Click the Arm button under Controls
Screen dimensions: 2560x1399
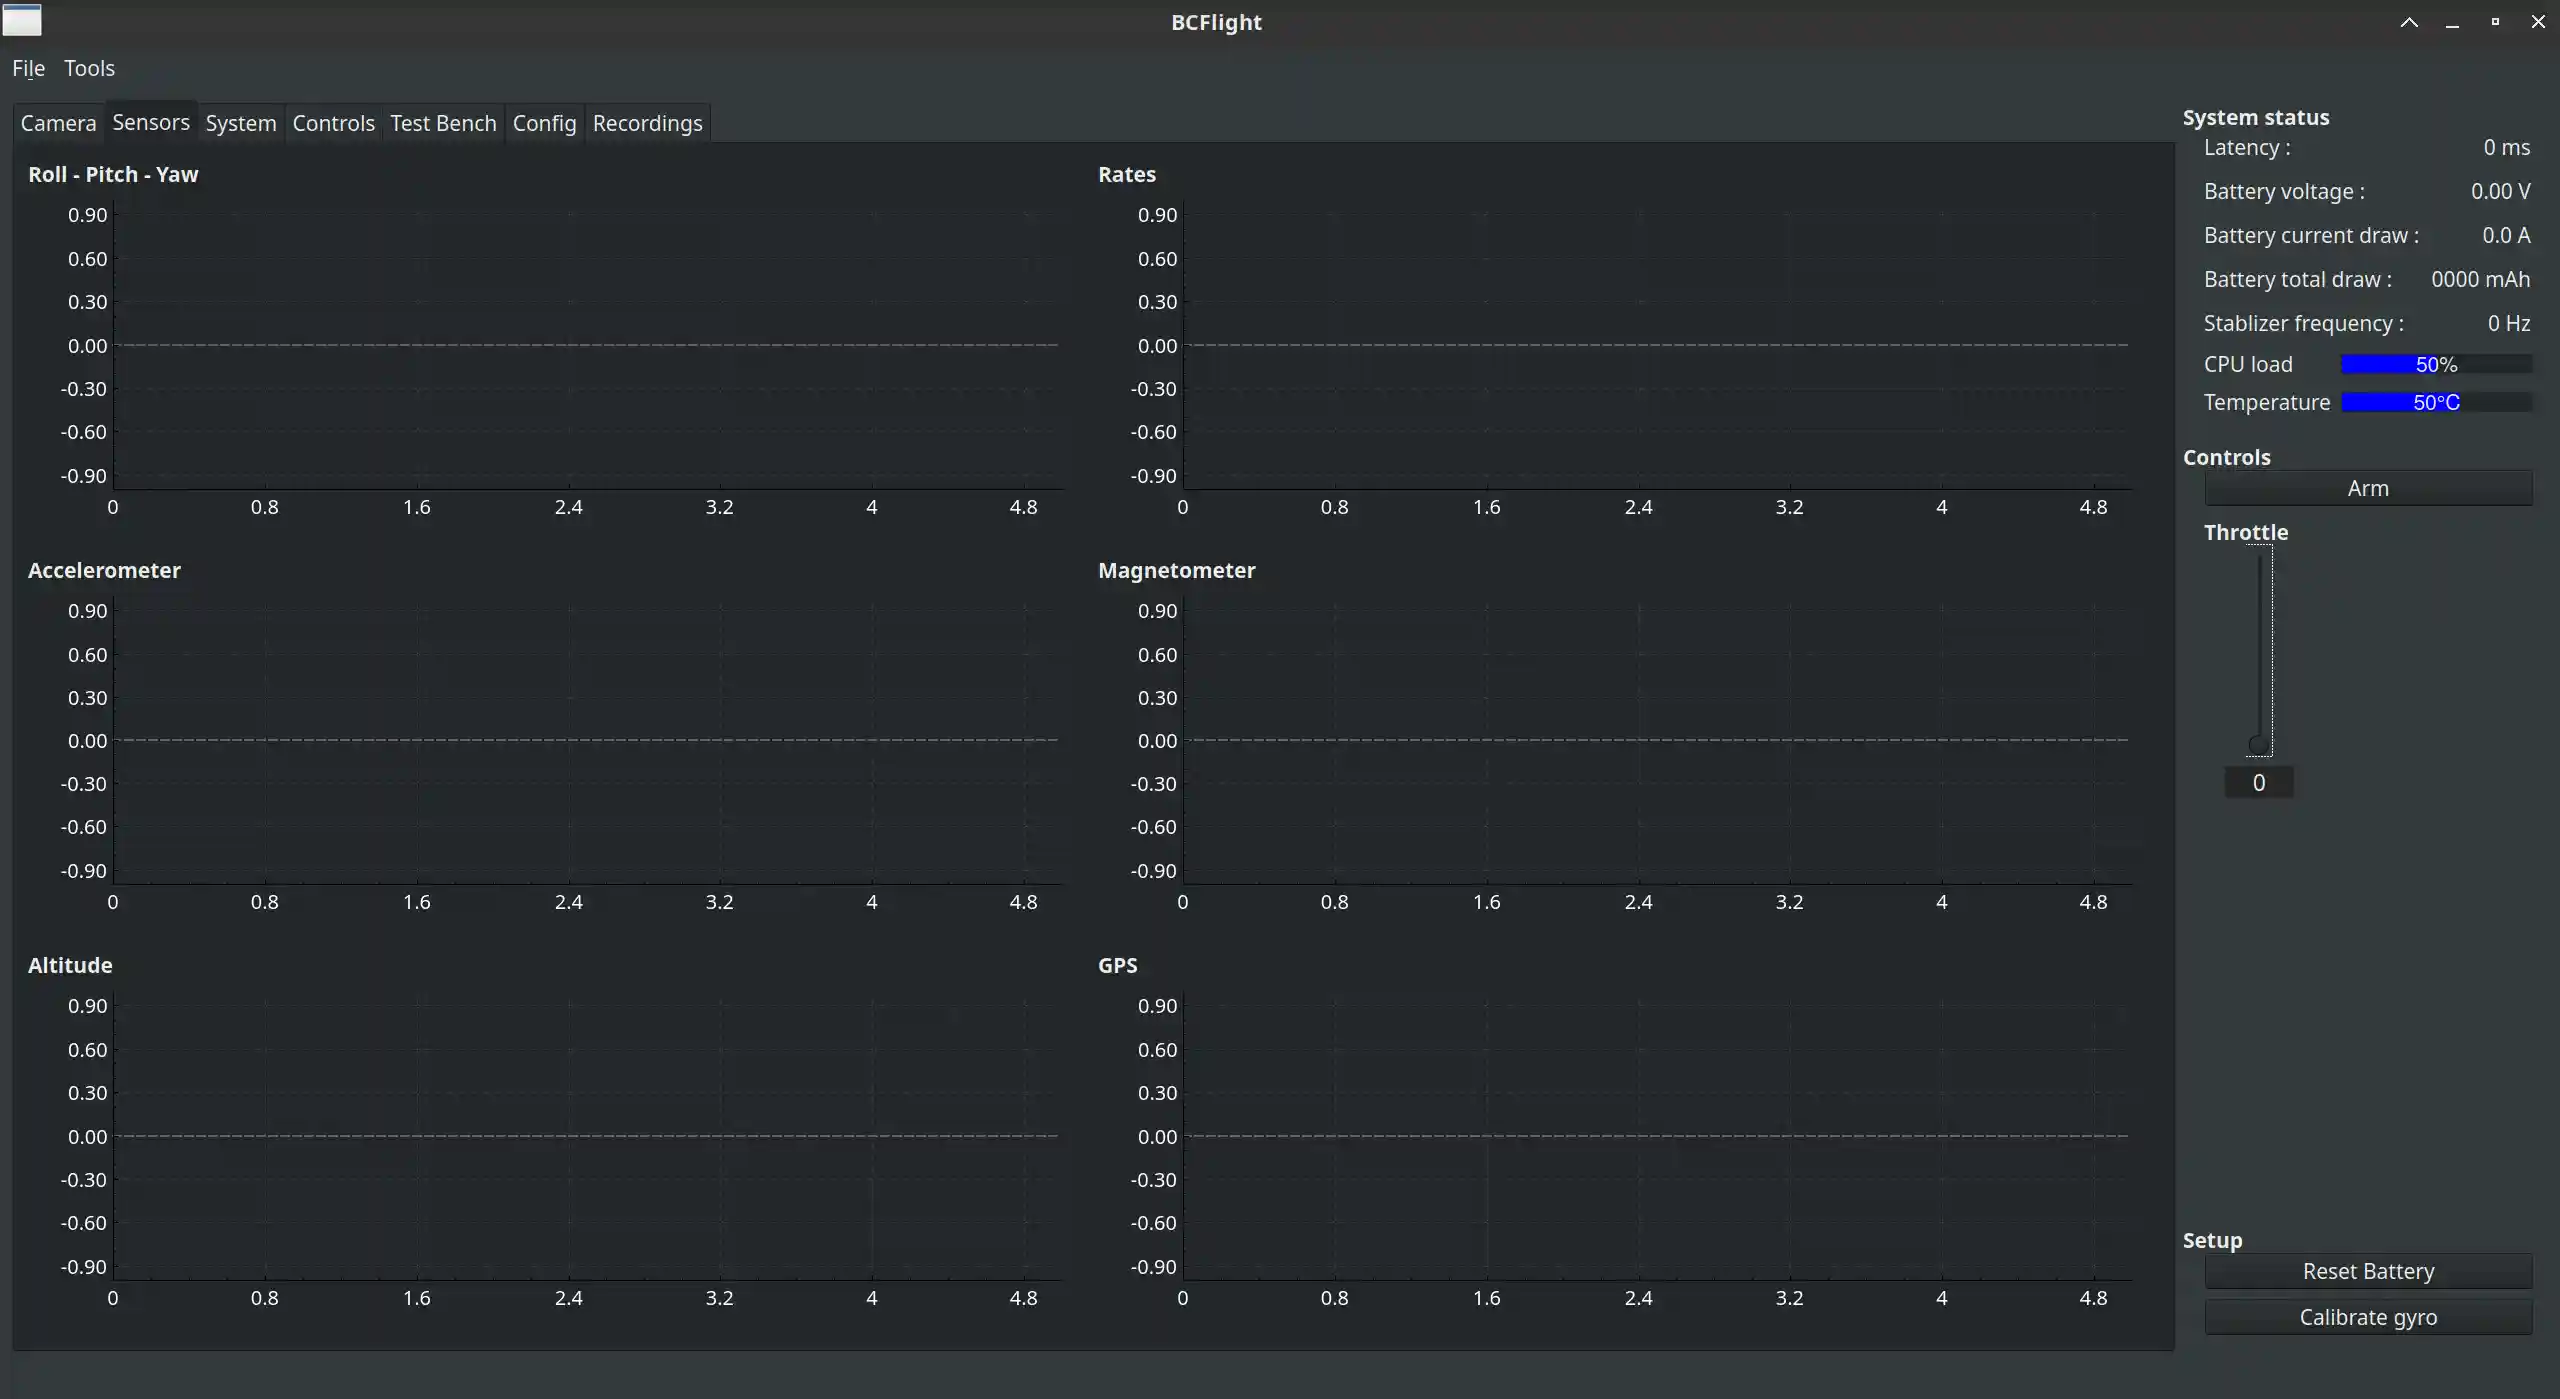point(2367,487)
